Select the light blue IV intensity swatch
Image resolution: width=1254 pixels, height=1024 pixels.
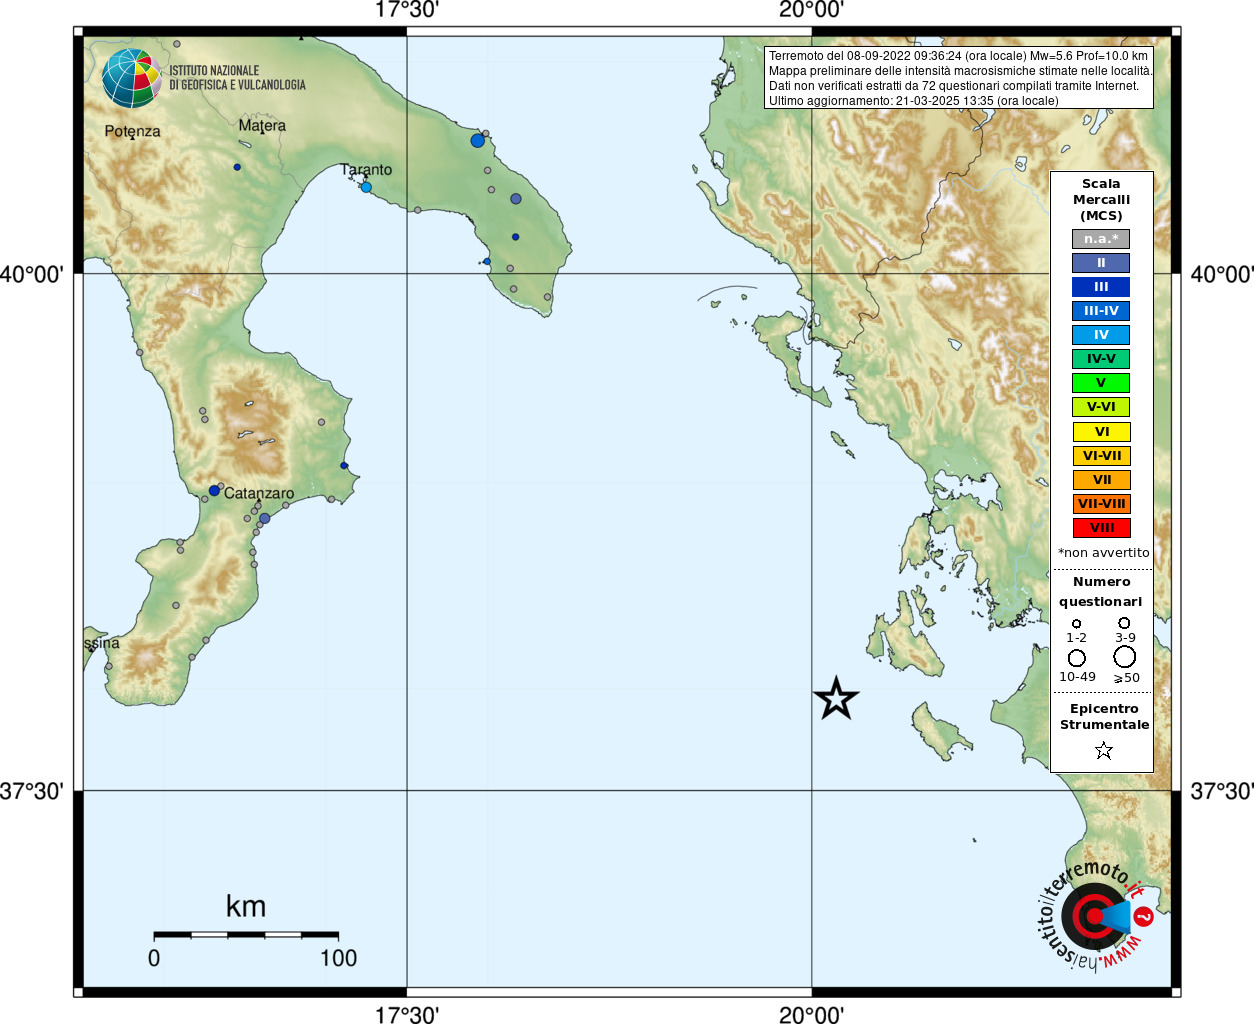coord(1101,335)
